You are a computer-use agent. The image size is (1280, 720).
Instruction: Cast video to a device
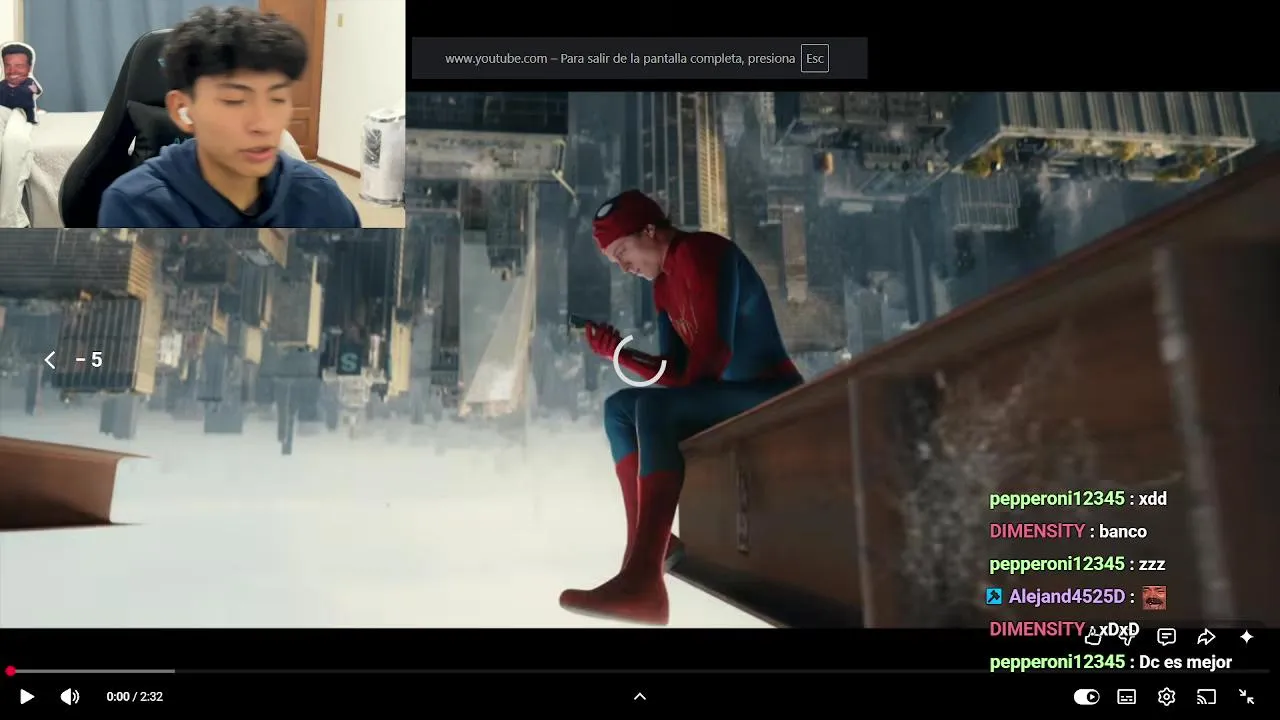1206,697
